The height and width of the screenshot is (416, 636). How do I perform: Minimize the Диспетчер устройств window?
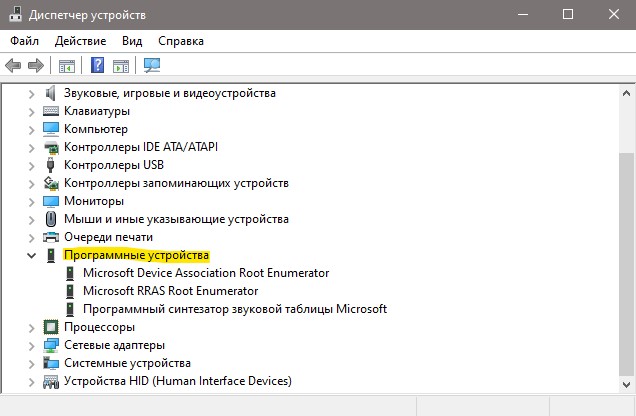click(x=523, y=15)
